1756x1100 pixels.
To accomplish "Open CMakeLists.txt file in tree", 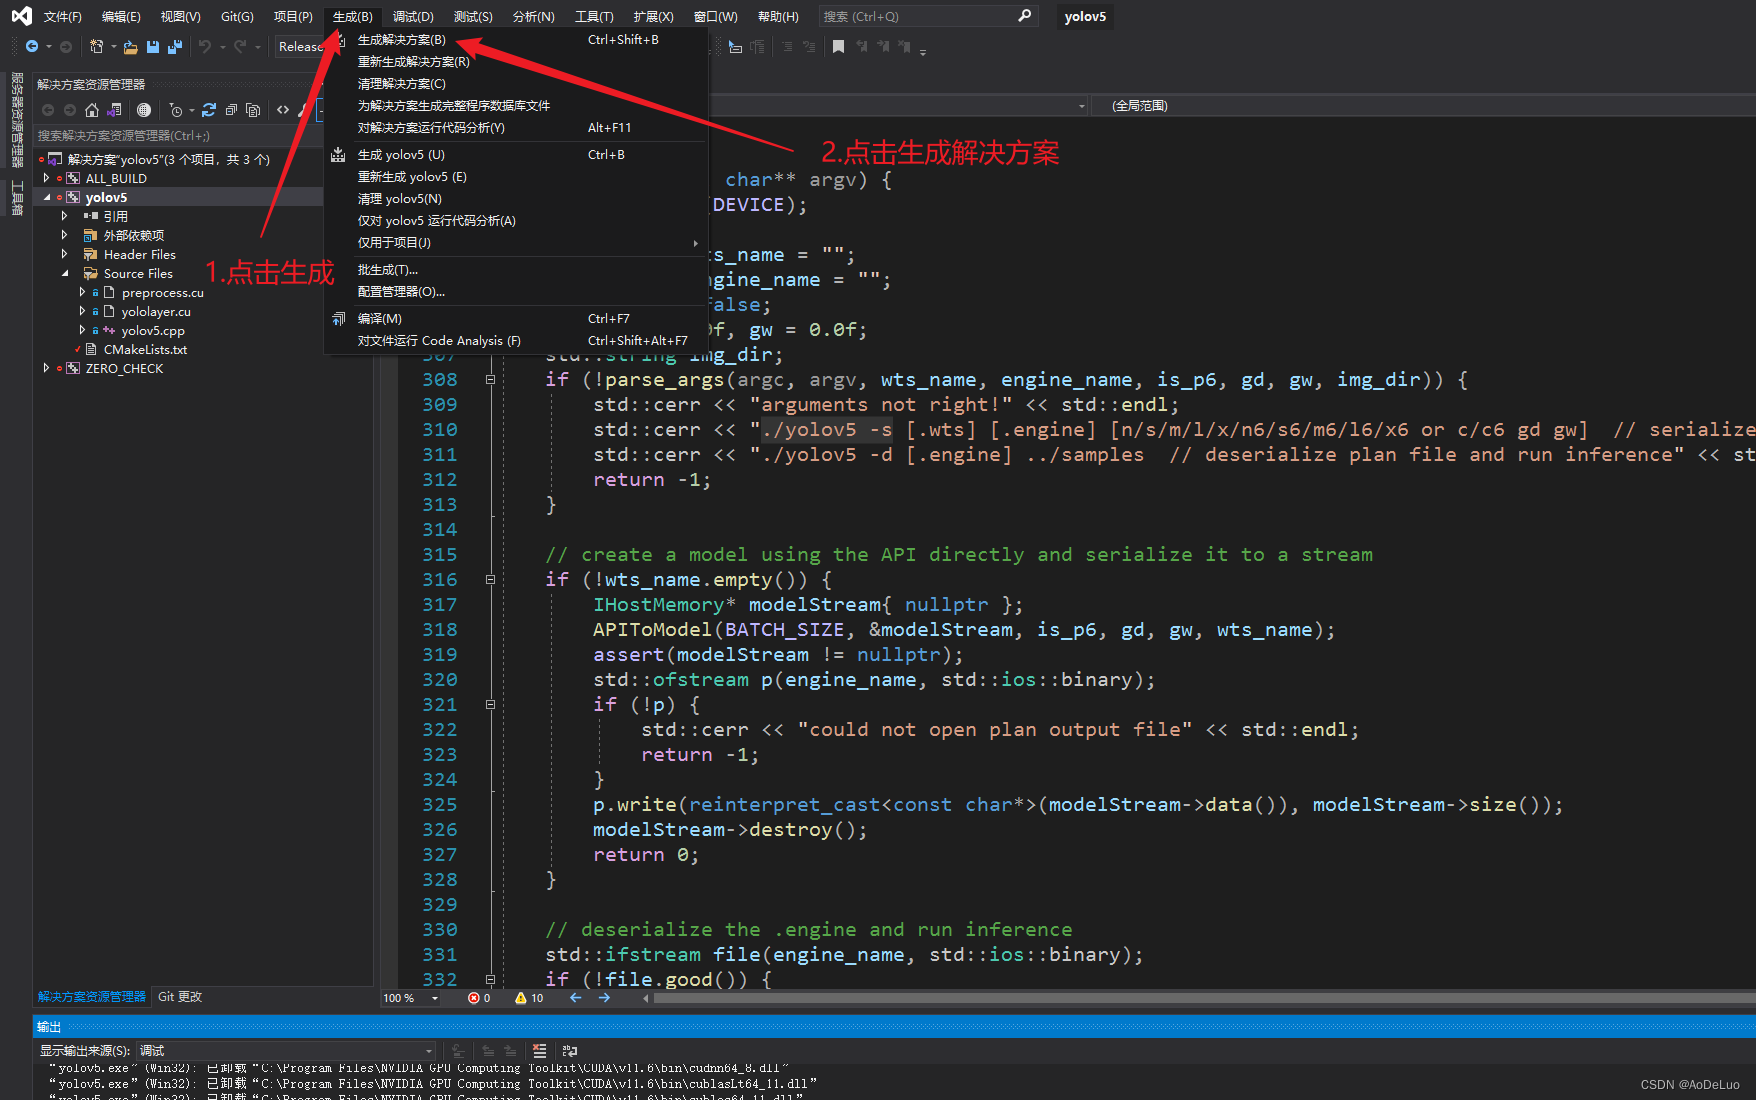I will [x=145, y=350].
